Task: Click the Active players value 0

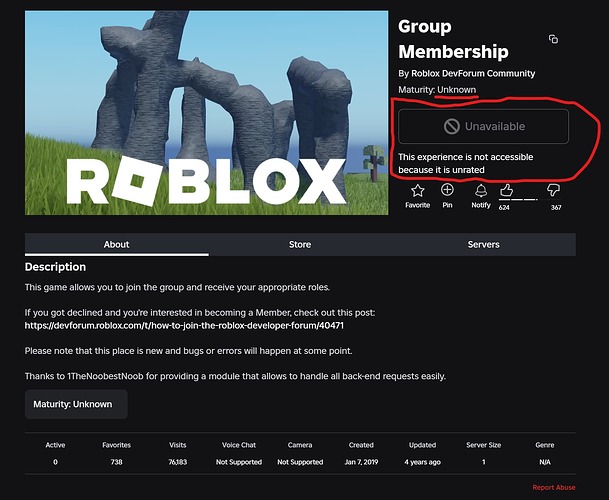Action: click(x=55, y=462)
